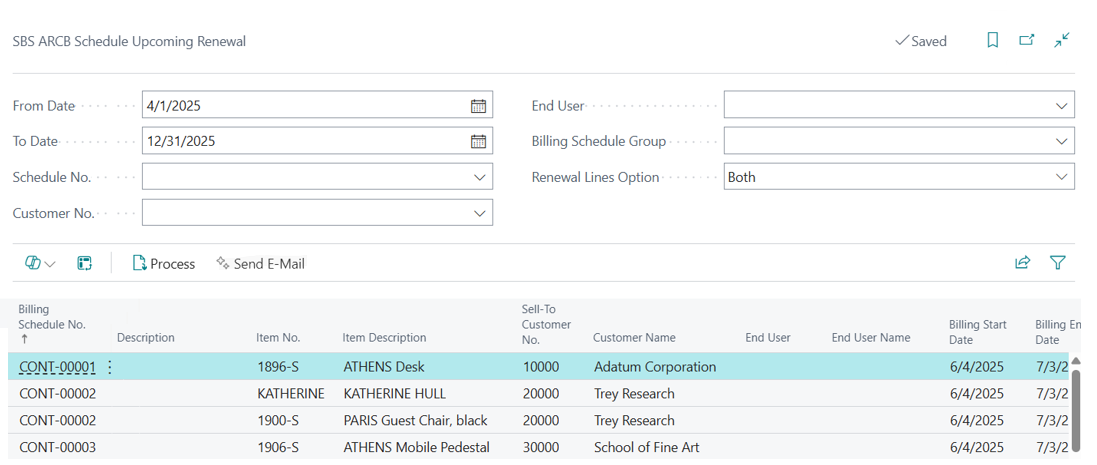Open the Renewal Lines Option dropdown

click(x=1061, y=177)
